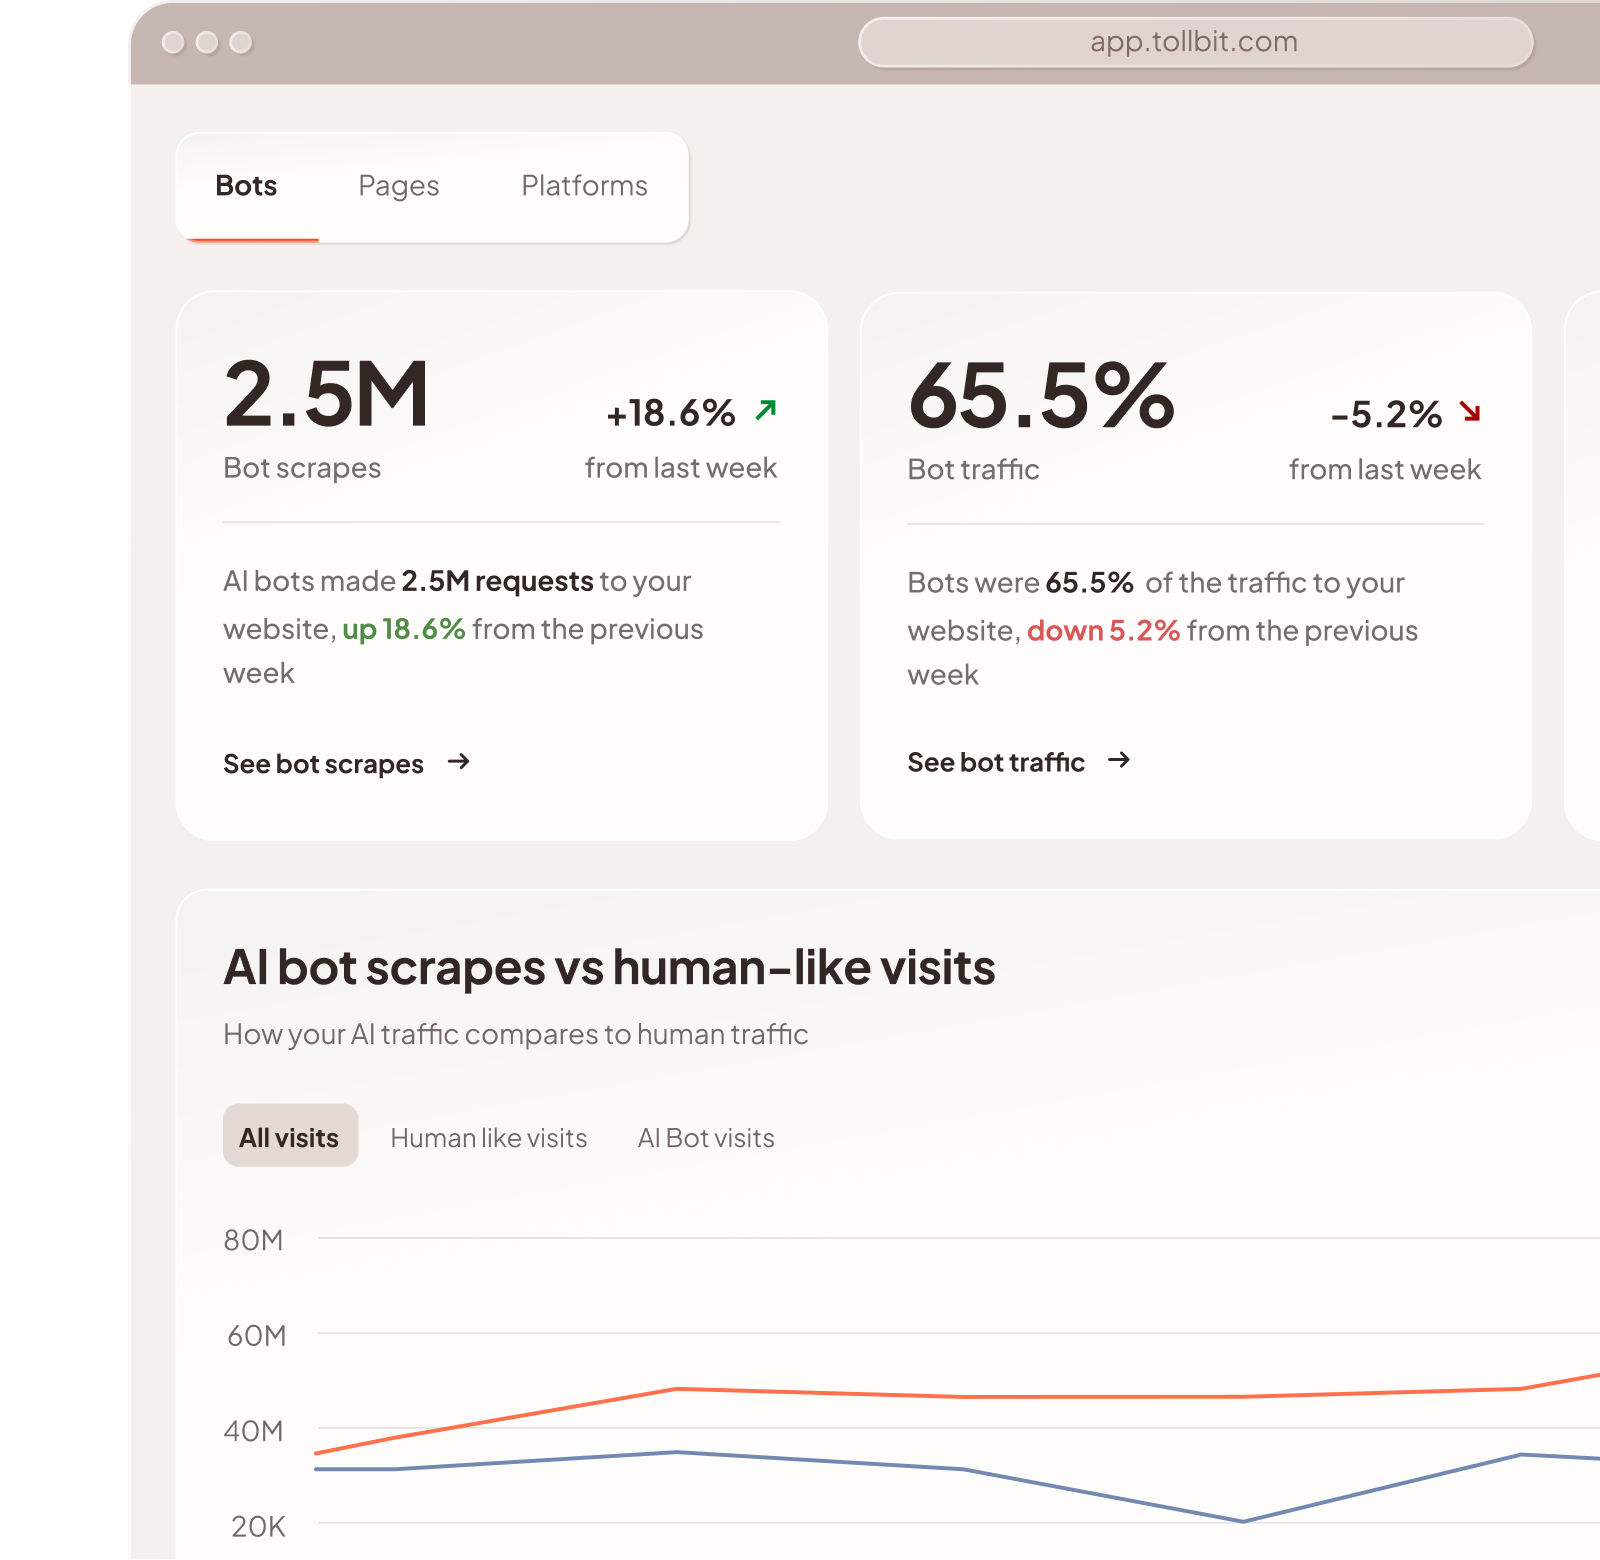
Task: Select the Bots tab
Action: click(x=246, y=186)
